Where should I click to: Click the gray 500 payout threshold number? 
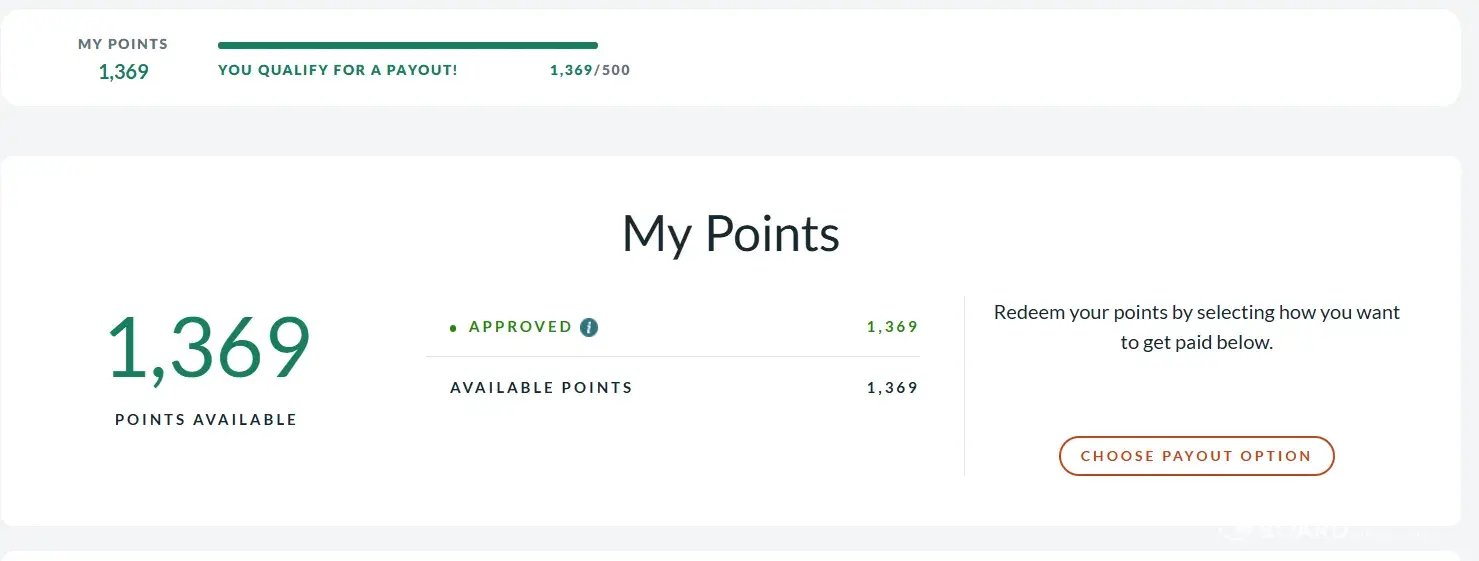click(615, 71)
